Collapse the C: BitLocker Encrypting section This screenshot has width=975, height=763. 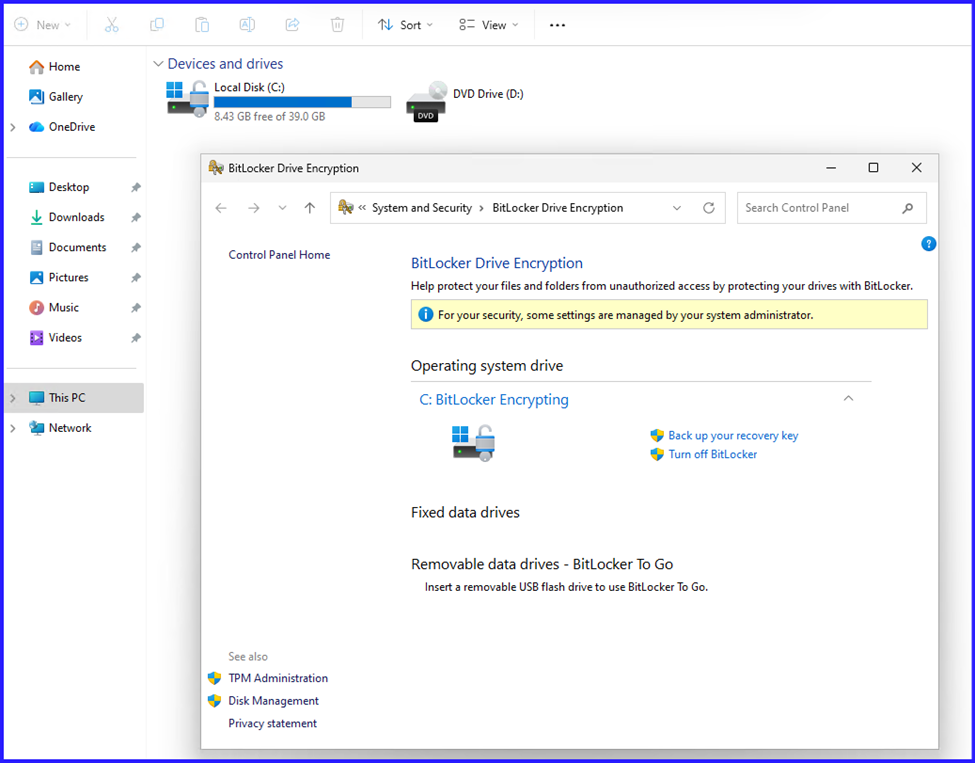[848, 399]
